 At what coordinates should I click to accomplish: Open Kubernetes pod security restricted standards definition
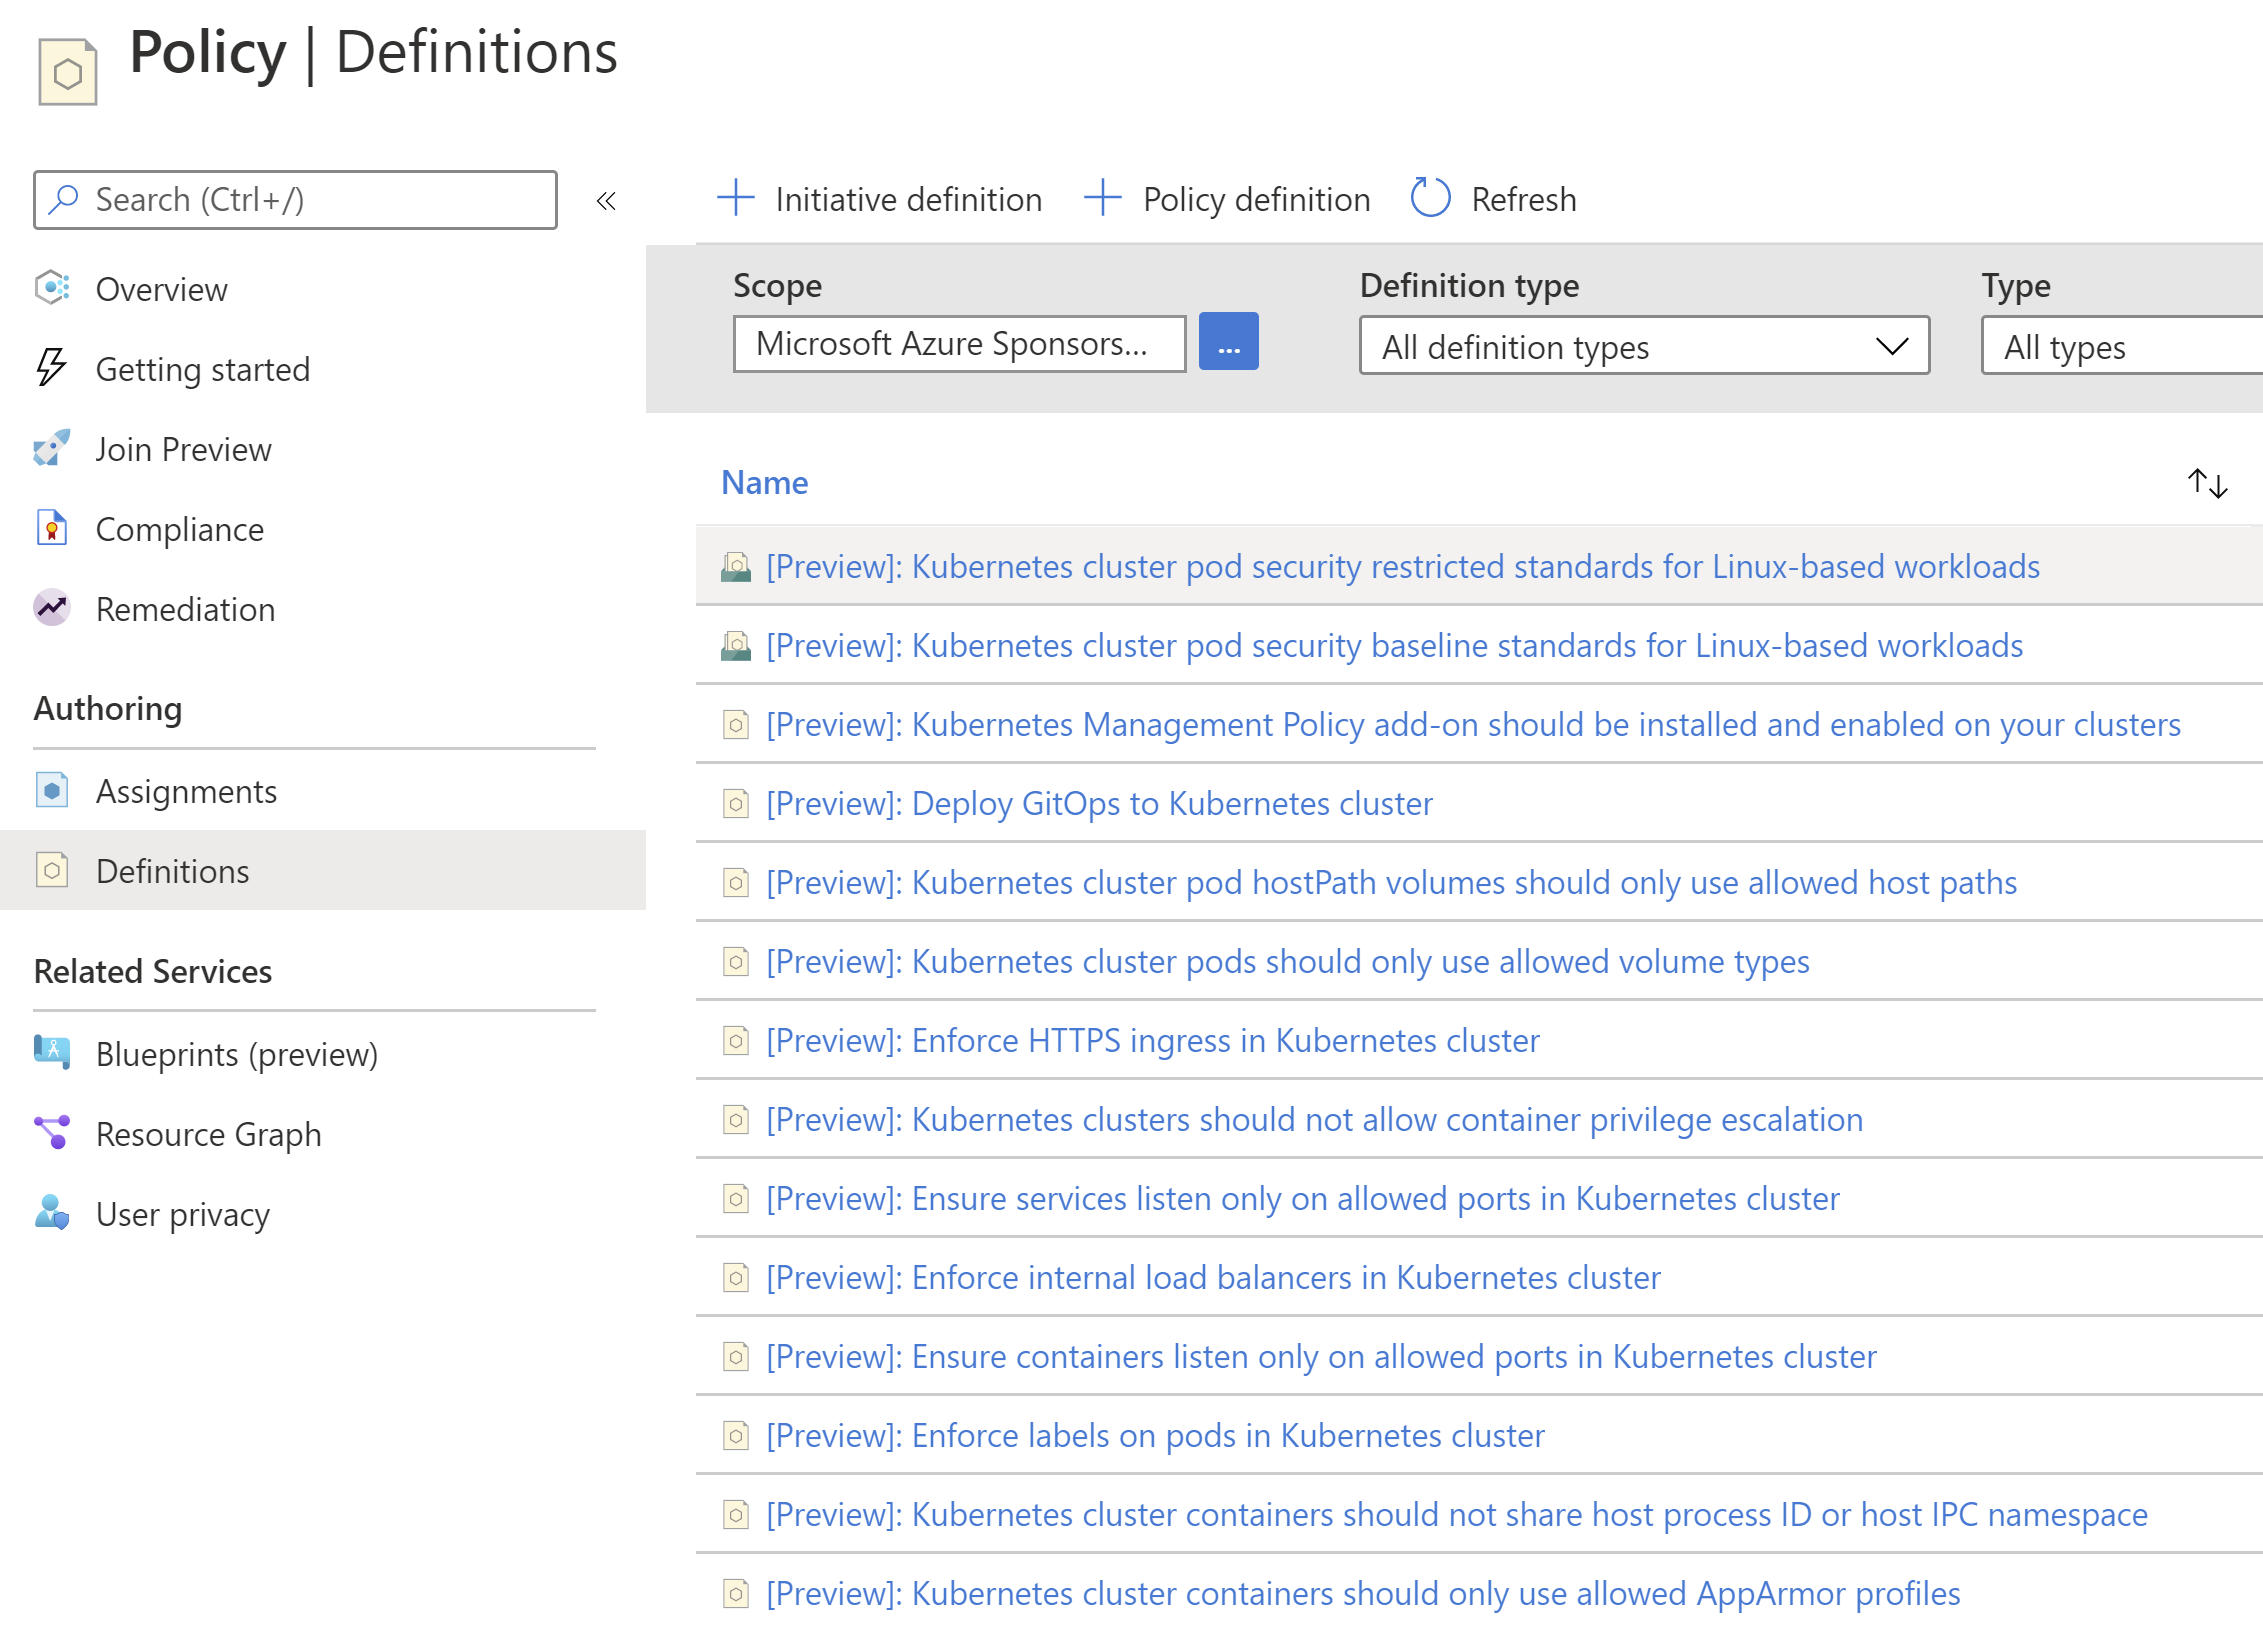pos(1403,567)
